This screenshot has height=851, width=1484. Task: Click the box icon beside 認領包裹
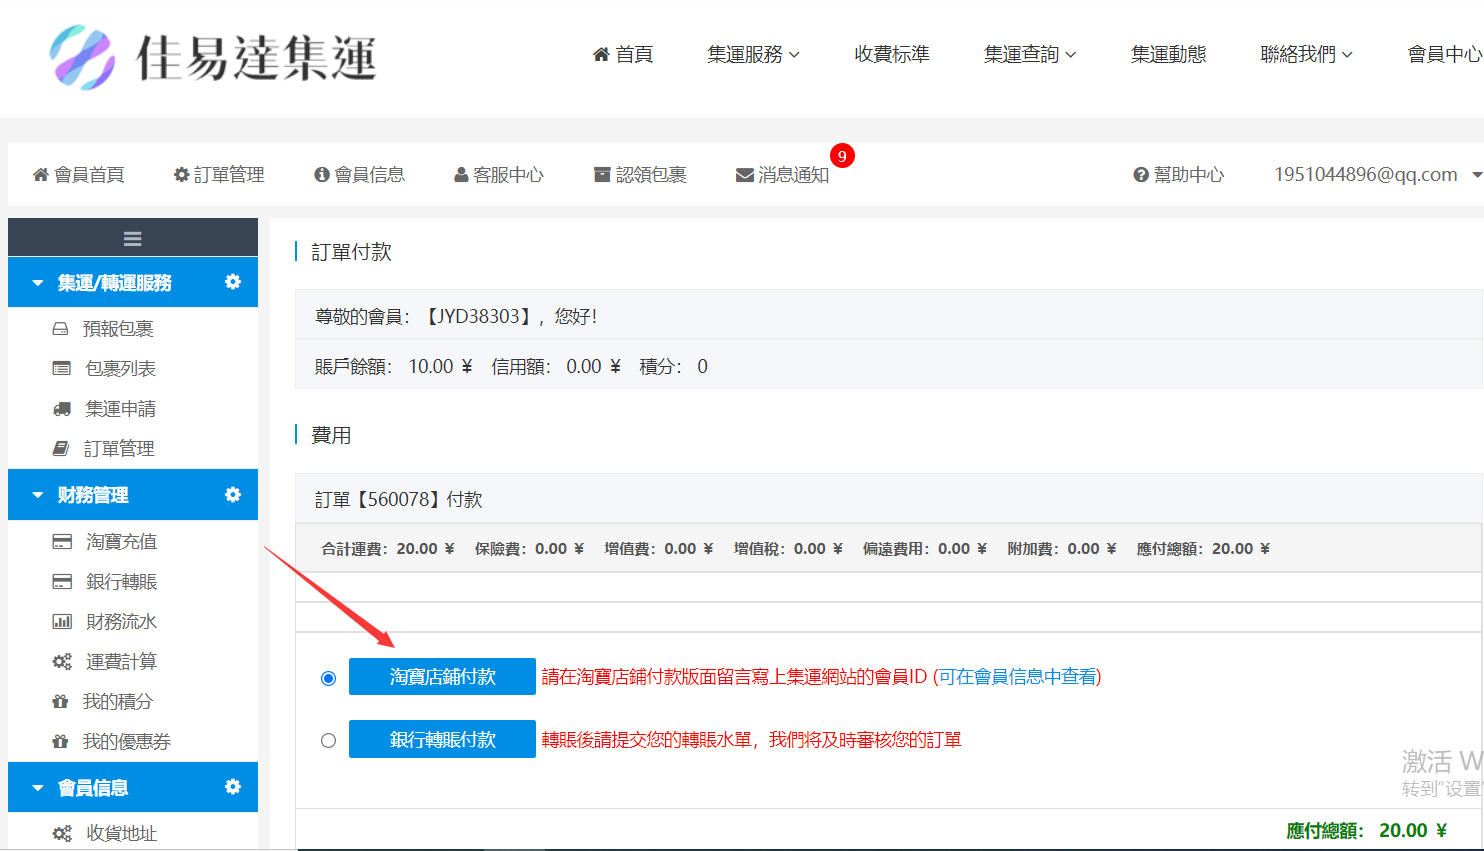[x=602, y=174]
